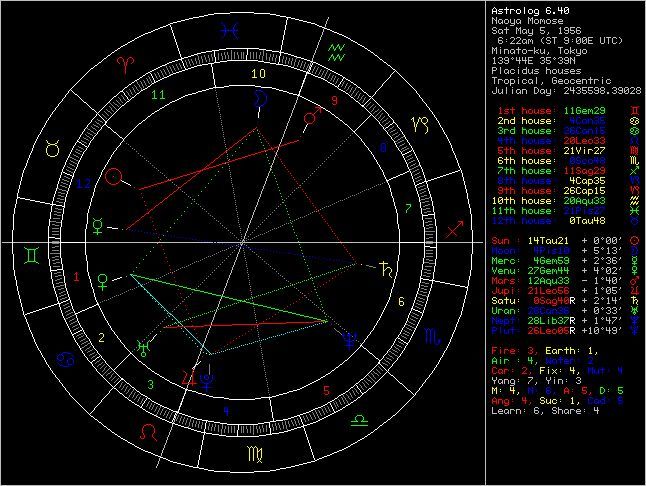The height and width of the screenshot is (486, 646).
Task: Click the Uranus symbol inside the chart
Action: click(x=143, y=348)
